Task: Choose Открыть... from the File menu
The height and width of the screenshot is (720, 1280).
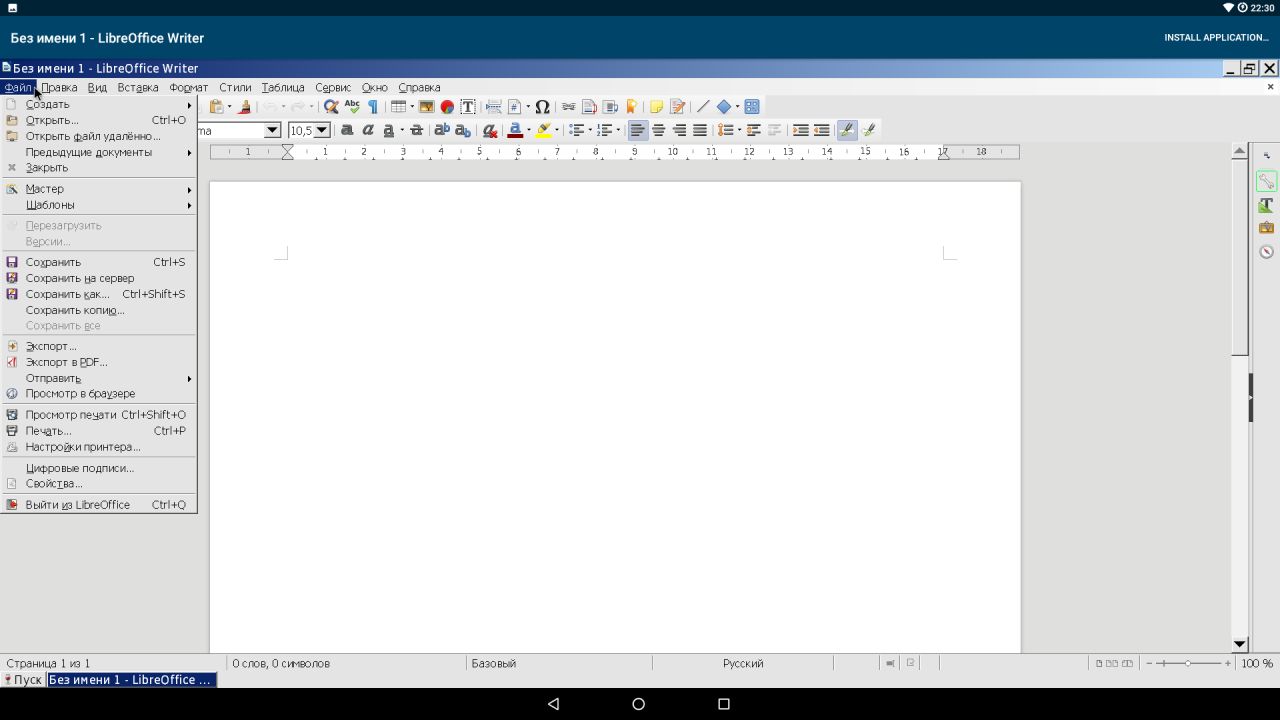Action: pyautogui.click(x=98, y=121)
